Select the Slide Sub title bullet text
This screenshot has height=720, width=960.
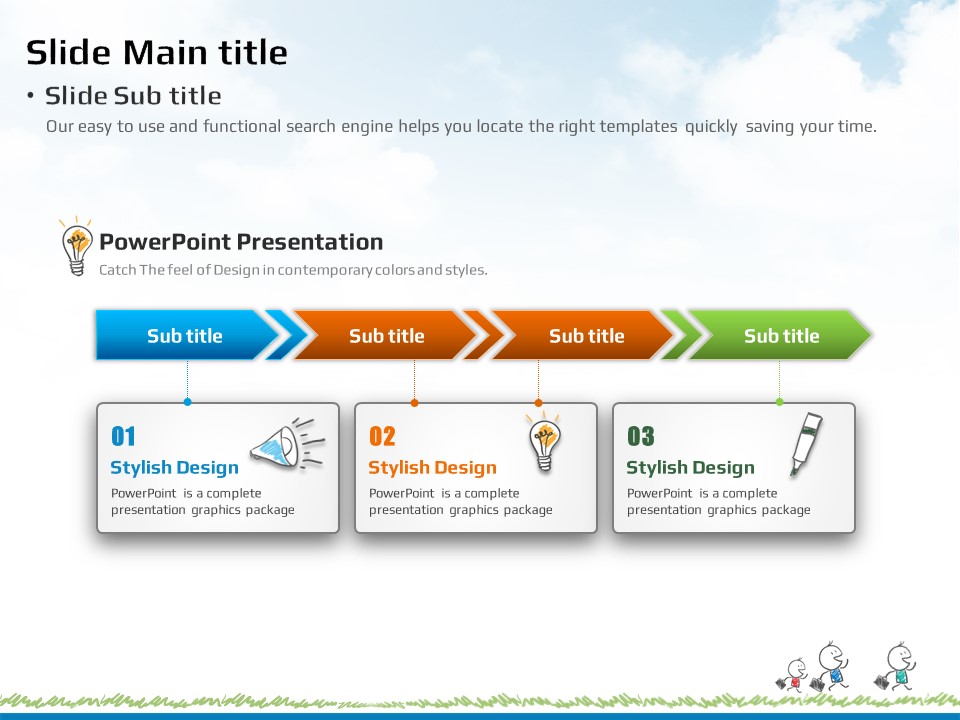tap(133, 96)
